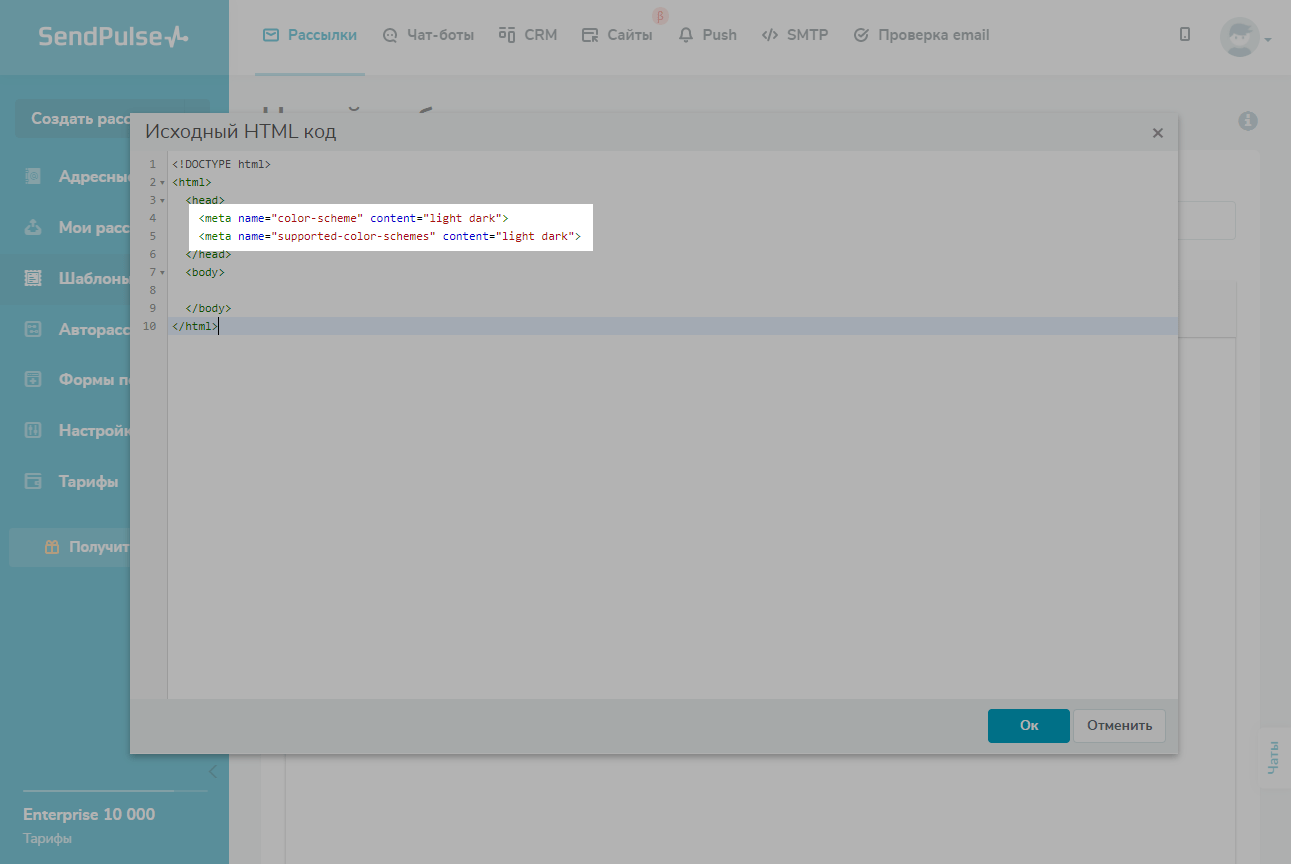
Task: Click the opening <head> tag line
Action: pyautogui.click(x=205, y=200)
